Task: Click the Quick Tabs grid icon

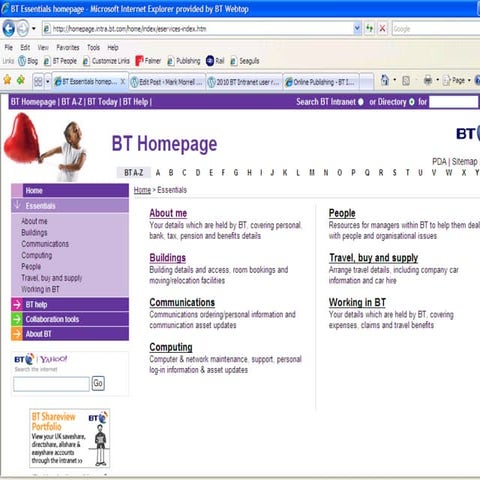Action: tap(38, 82)
